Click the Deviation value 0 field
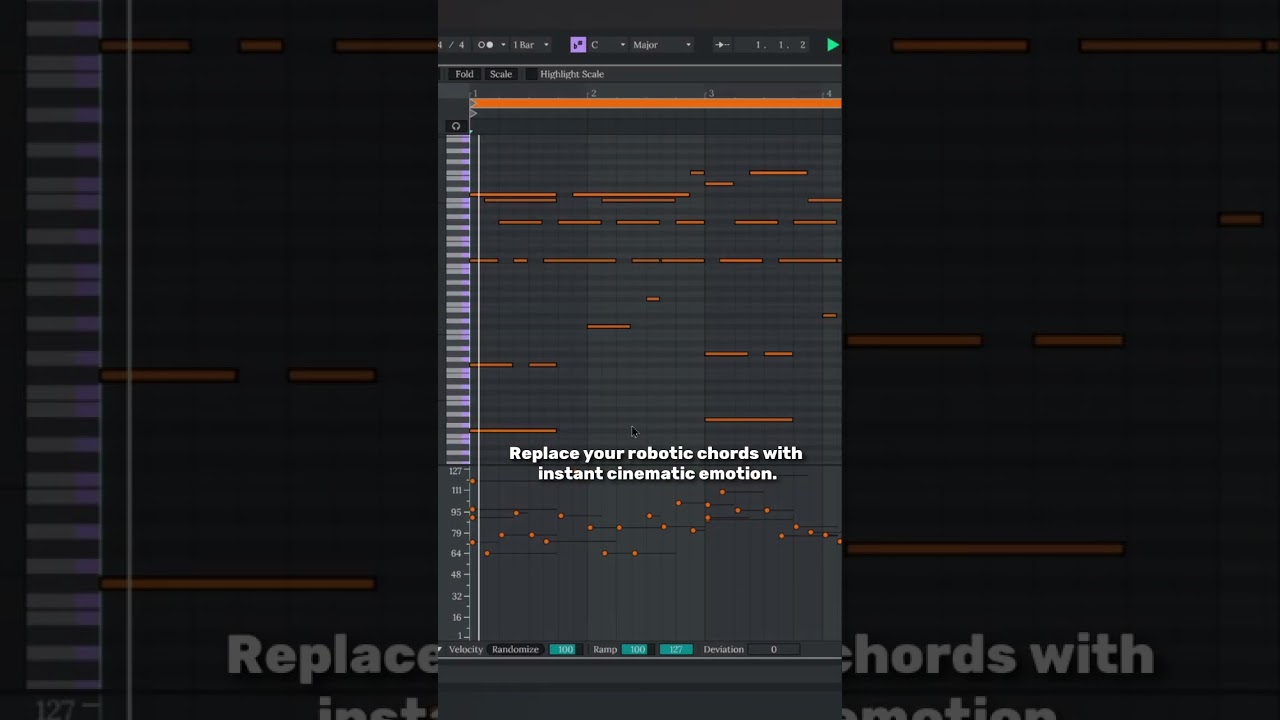The width and height of the screenshot is (1280, 720). coord(774,649)
